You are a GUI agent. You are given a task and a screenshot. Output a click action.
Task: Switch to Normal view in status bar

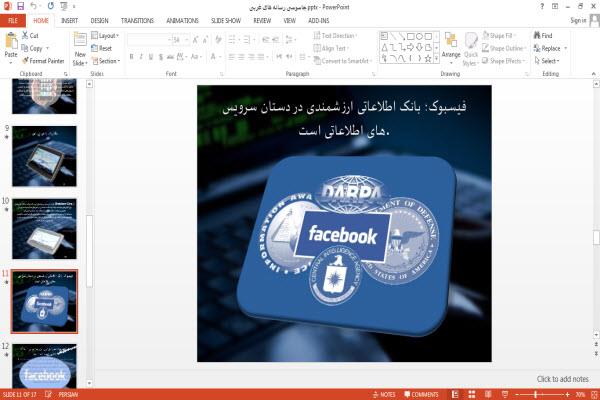tap(455, 394)
